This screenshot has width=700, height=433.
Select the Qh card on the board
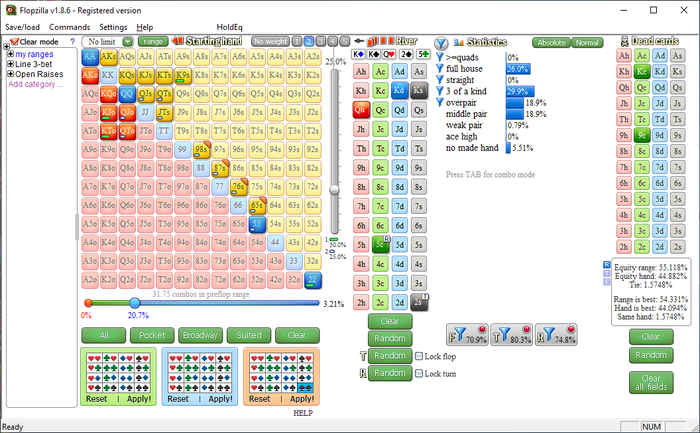(x=361, y=110)
